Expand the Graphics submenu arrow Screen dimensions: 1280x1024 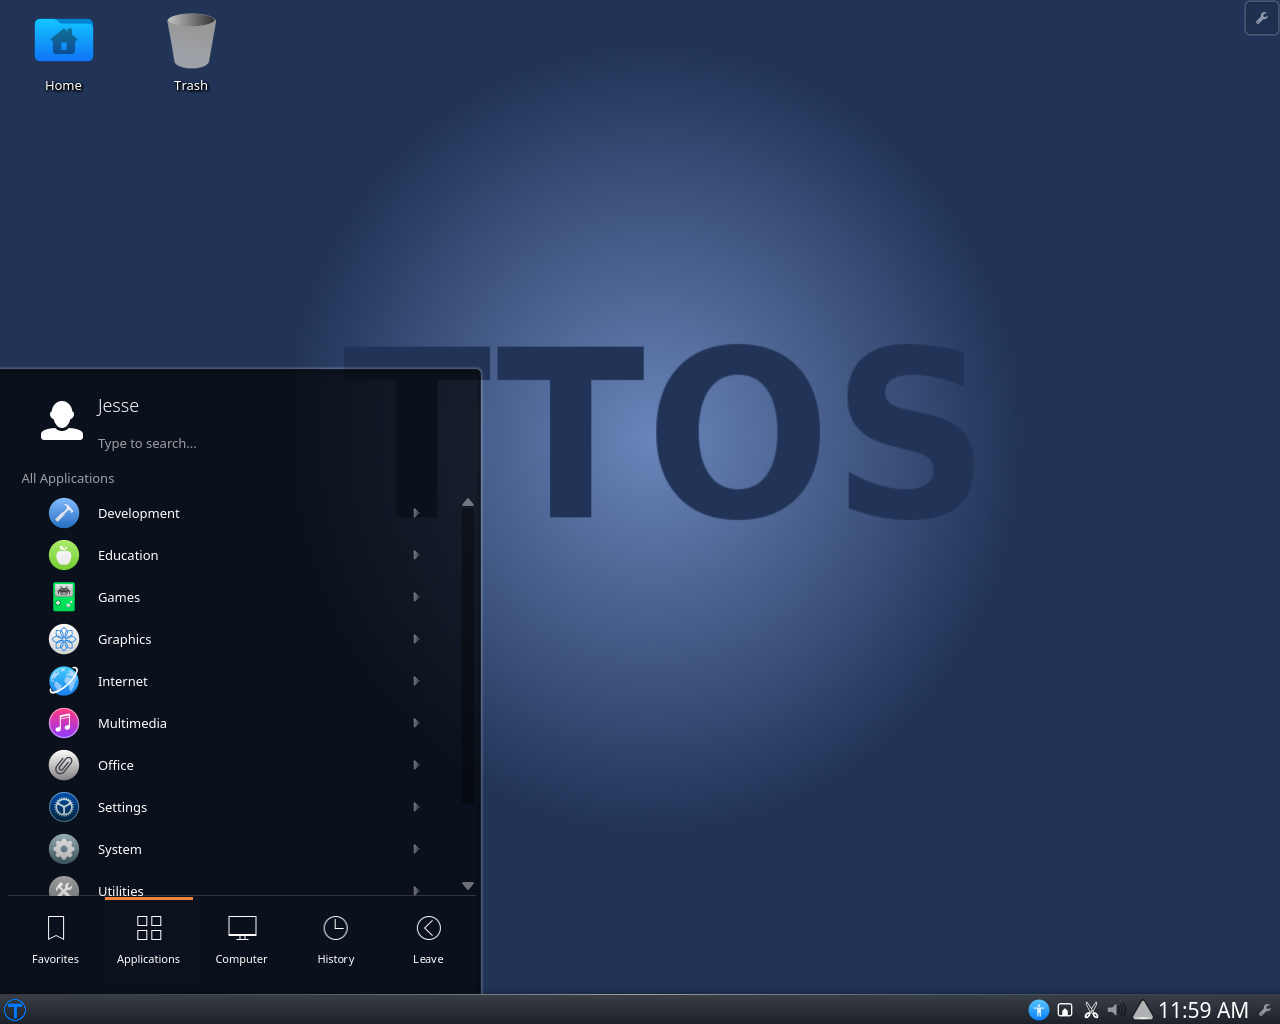tap(416, 639)
